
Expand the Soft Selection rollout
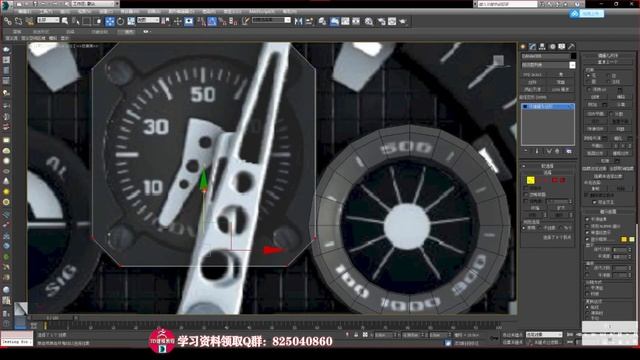point(547,166)
